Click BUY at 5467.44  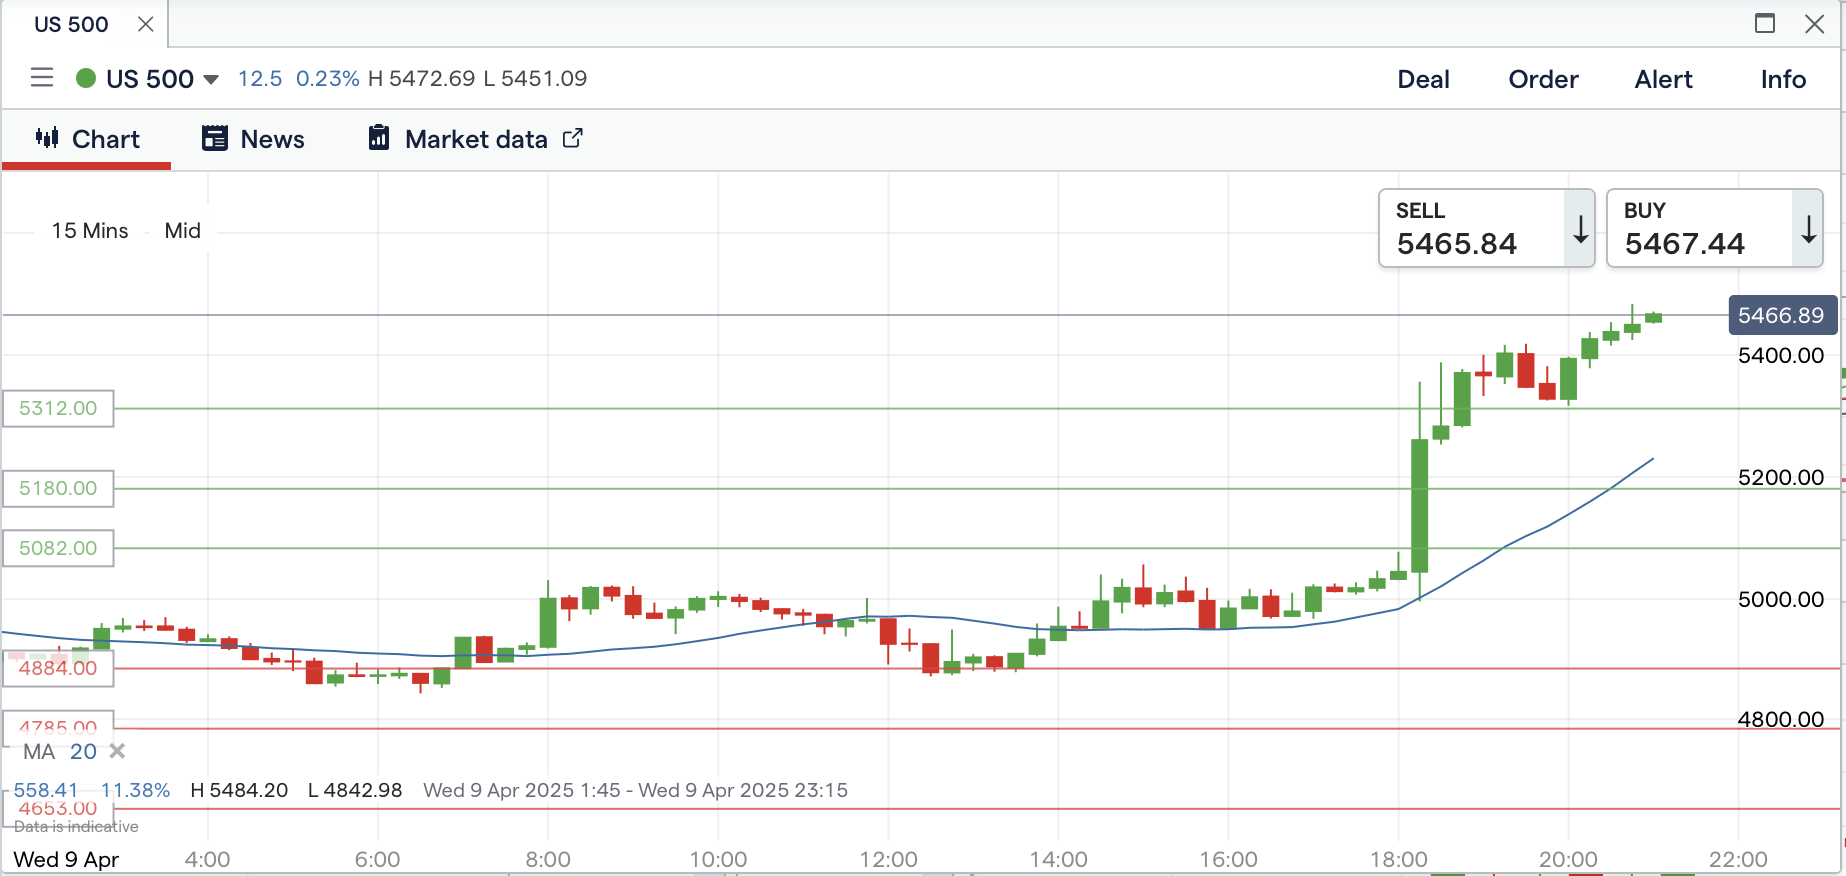pos(1699,229)
